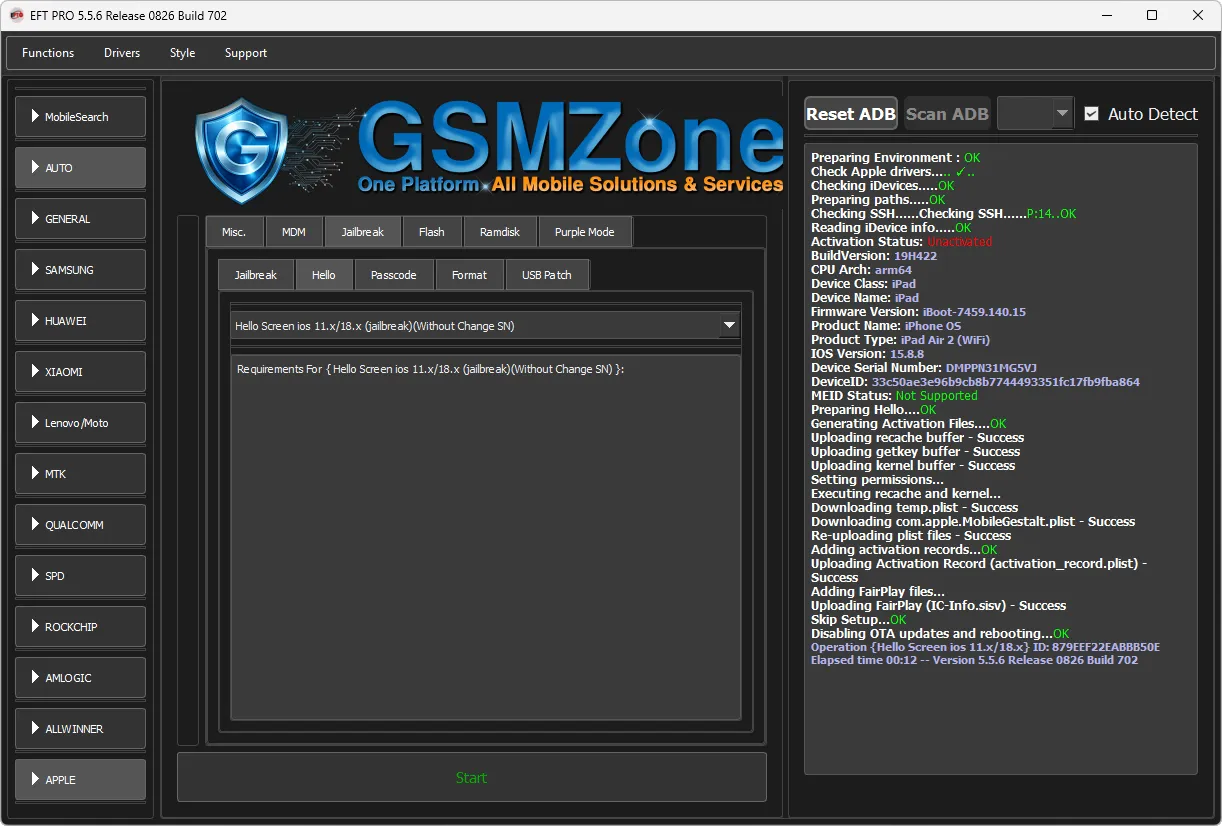Open the Format sub-tab

pyautogui.click(x=470, y=275)
